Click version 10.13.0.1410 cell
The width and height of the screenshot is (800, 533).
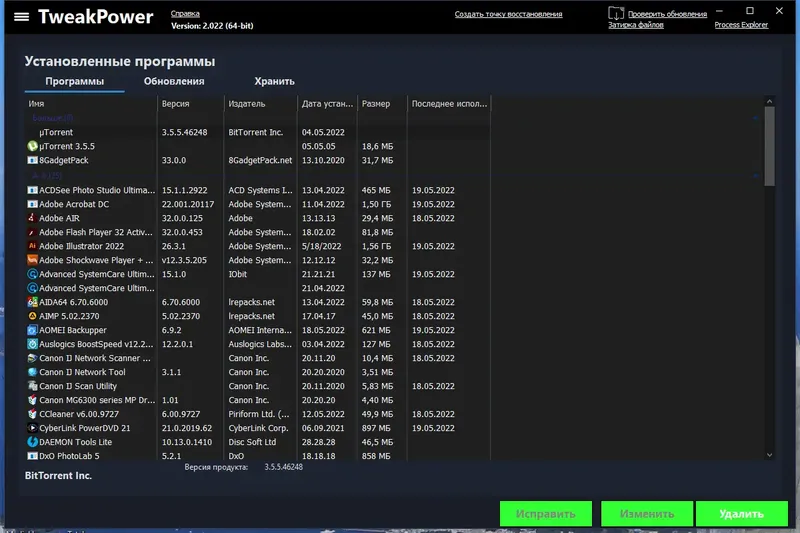[x=187, y=442]
